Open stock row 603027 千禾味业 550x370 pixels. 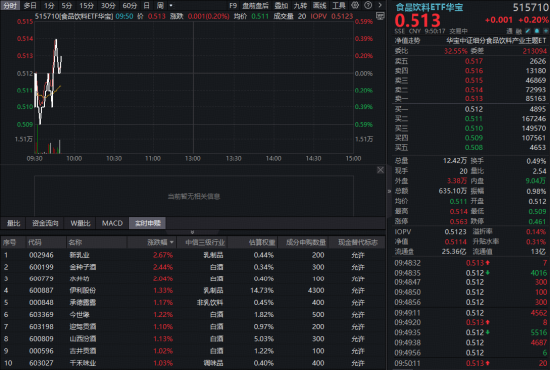click(x=193, y=363)
